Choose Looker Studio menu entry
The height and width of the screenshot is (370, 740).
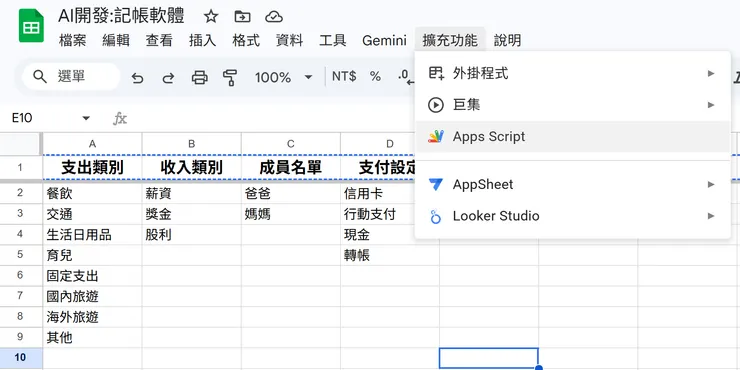pos(572,216)
